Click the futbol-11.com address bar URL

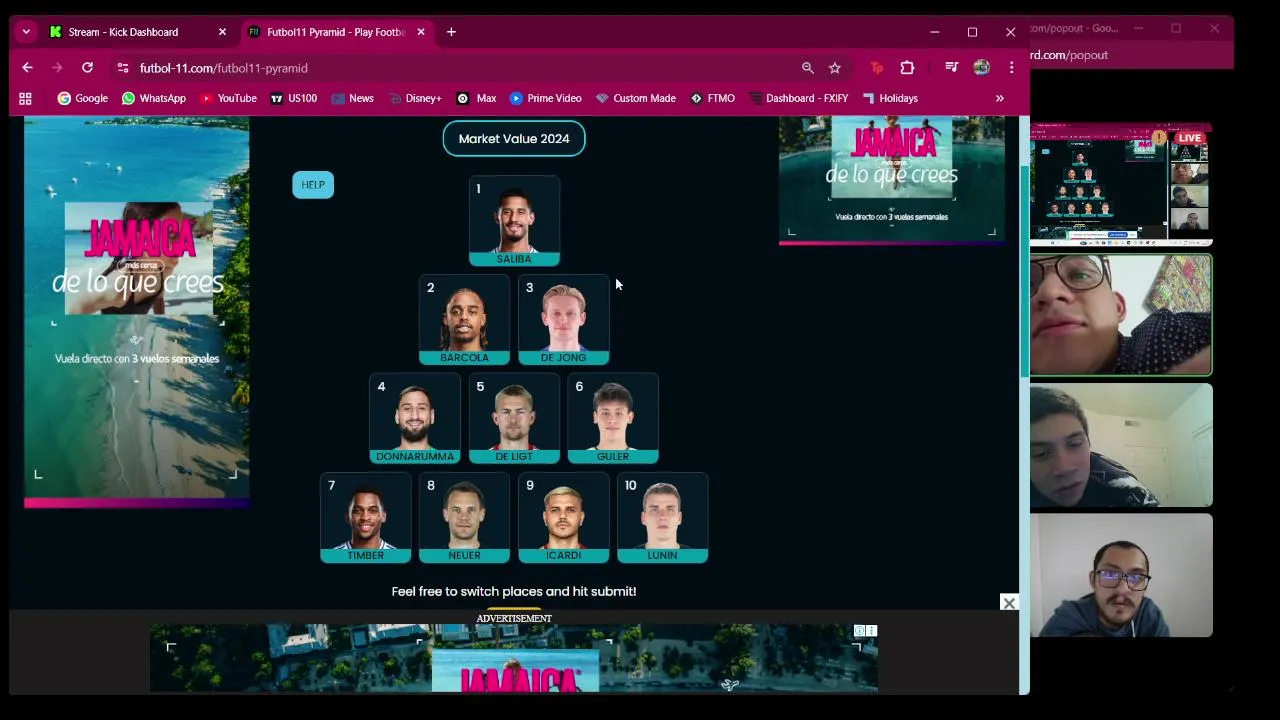coord(224,68)
